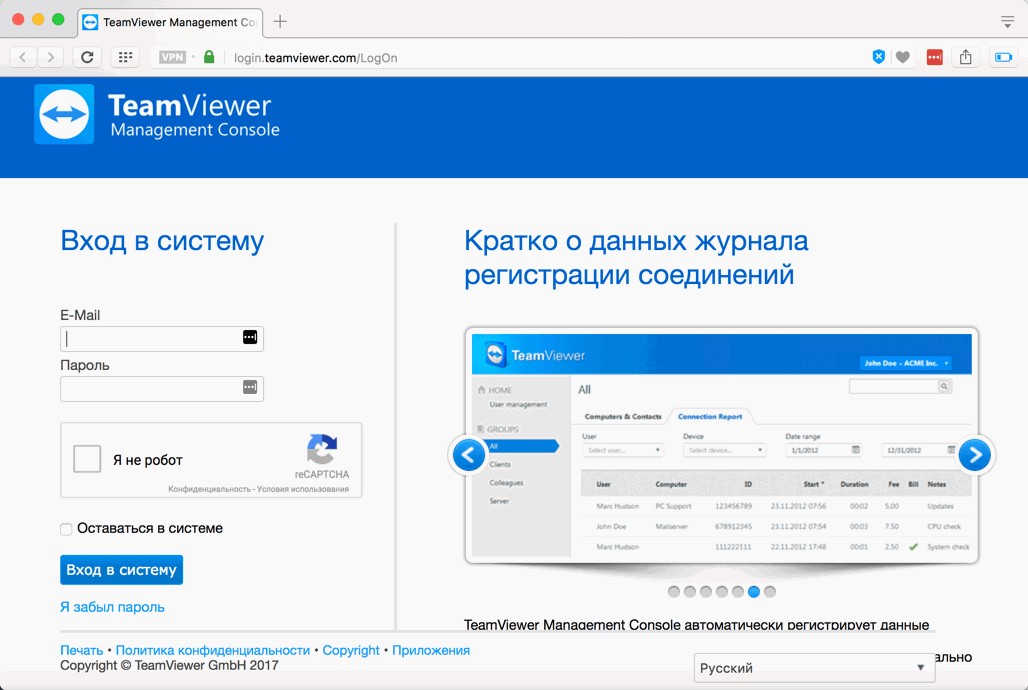The width and height of the screenshot is (1028, 690).
Task: Open reCAPTCHA Конфиденциальность link
Action: pyautogui.click(x=209, y=489)
